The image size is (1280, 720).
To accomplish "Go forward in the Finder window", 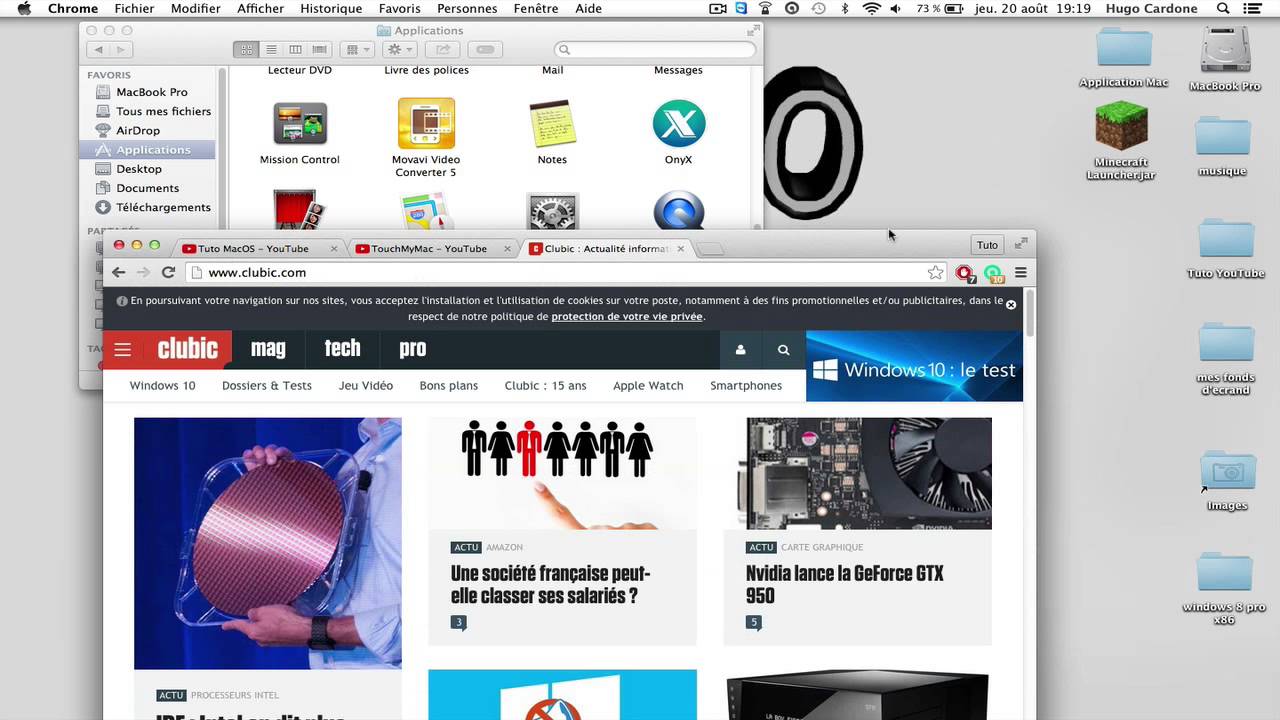I will click(x=123, y=49).
